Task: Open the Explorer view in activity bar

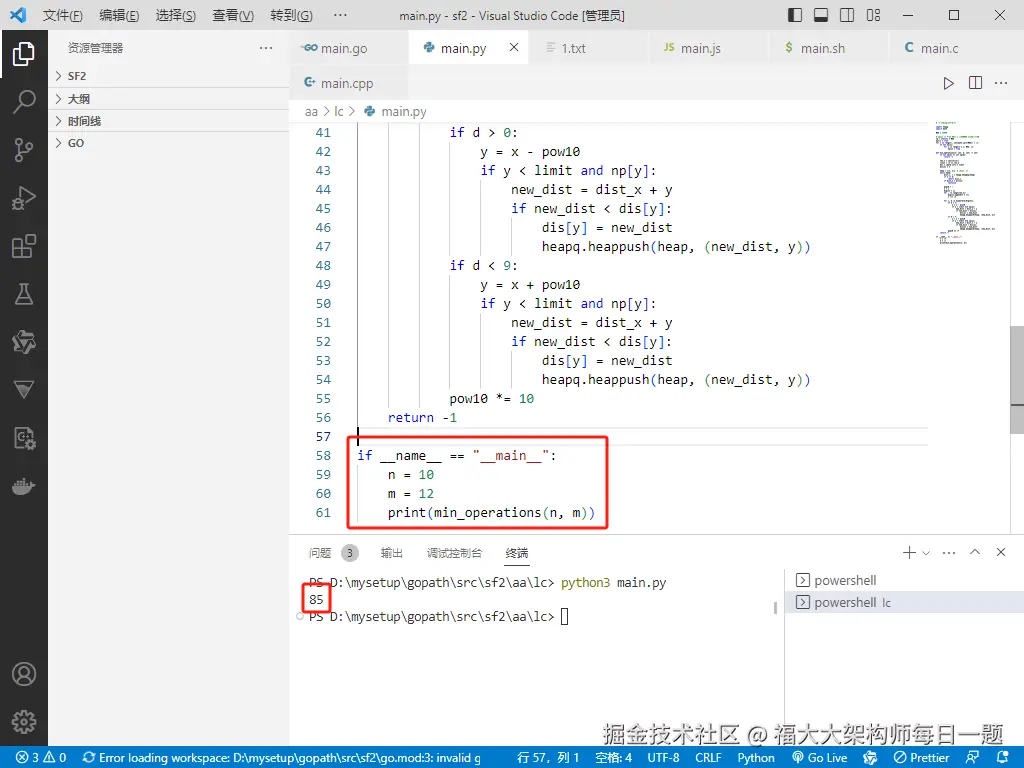Action: (x=24, y=54)
